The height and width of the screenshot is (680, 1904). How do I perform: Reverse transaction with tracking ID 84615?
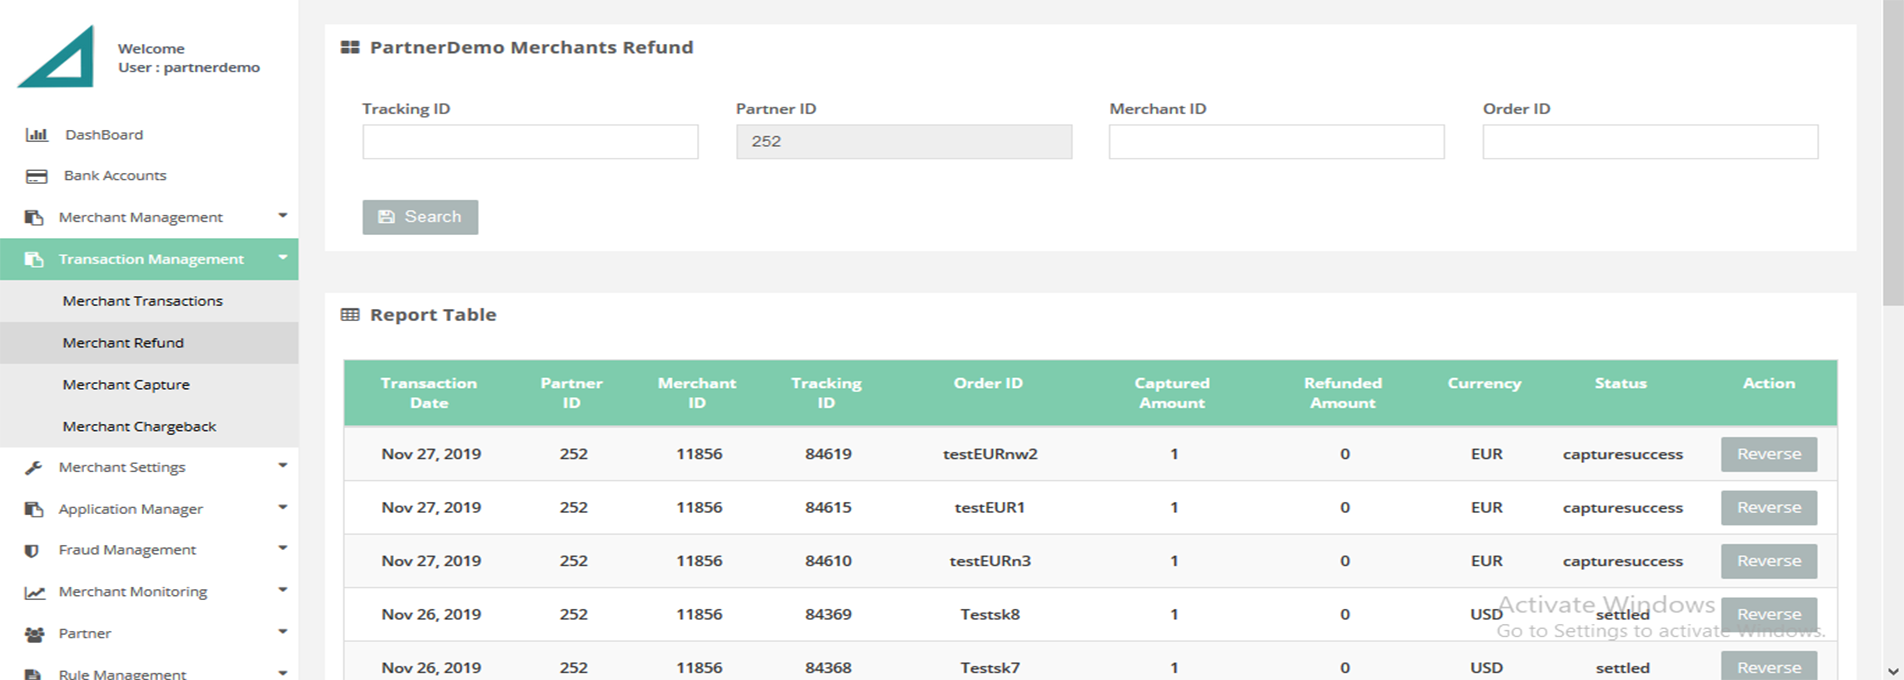click(1768, 508)
